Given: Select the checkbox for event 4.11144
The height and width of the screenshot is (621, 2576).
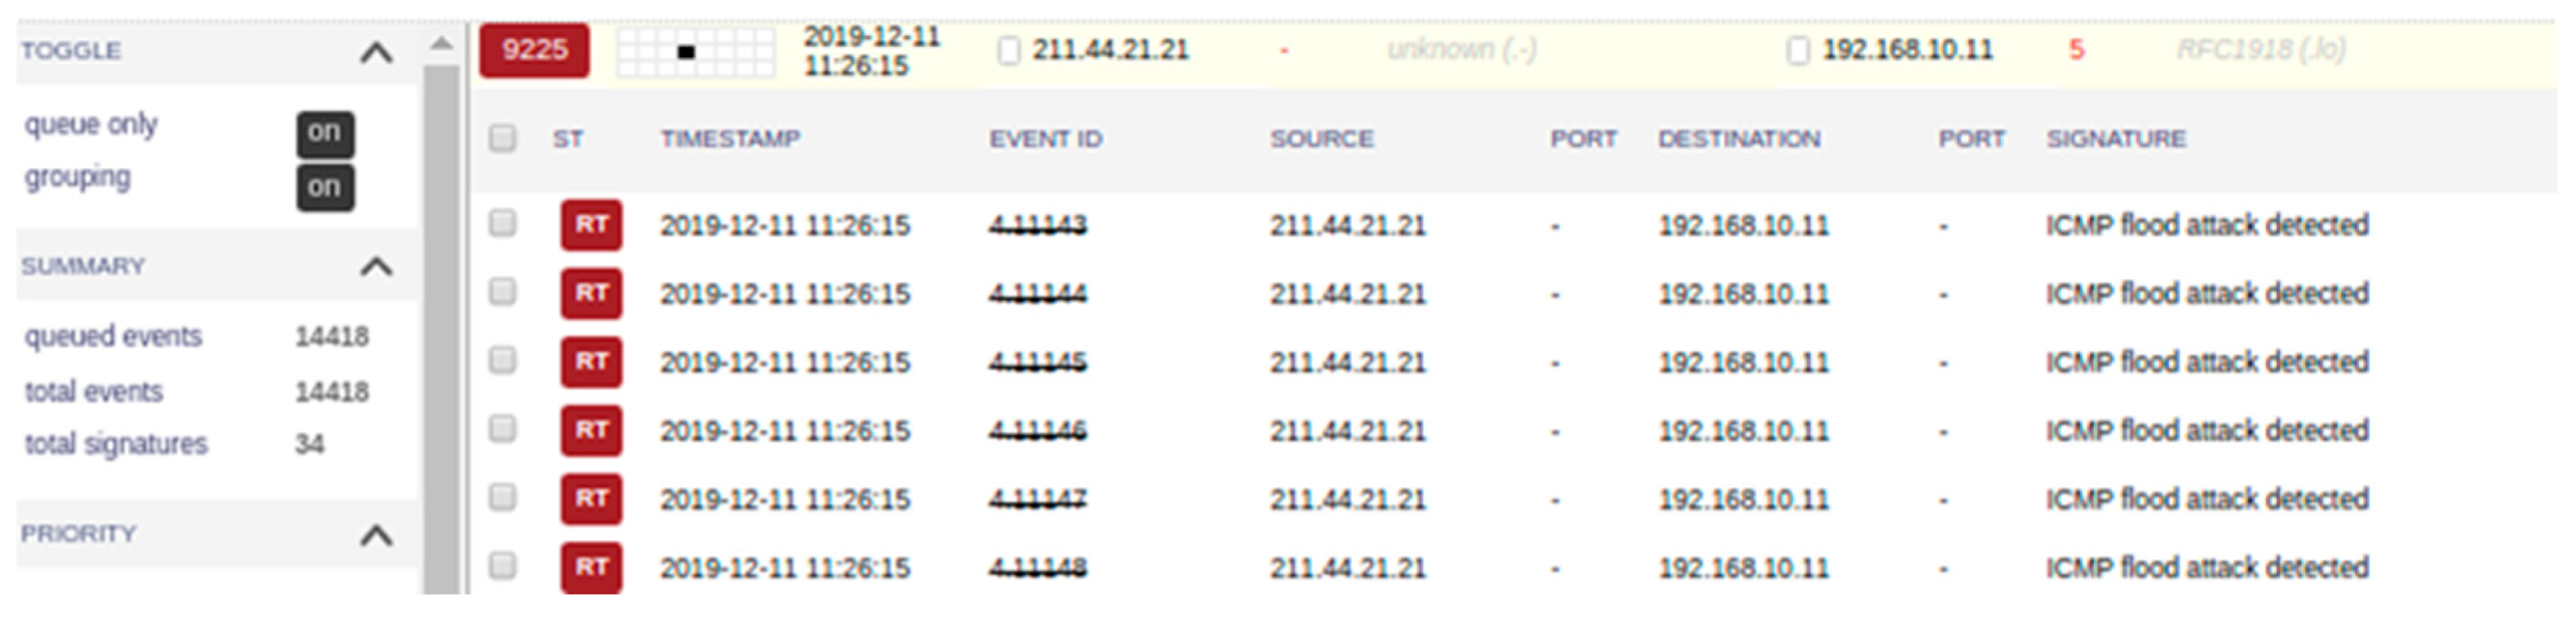Looking at the screenshot, I should click(503, 292).
